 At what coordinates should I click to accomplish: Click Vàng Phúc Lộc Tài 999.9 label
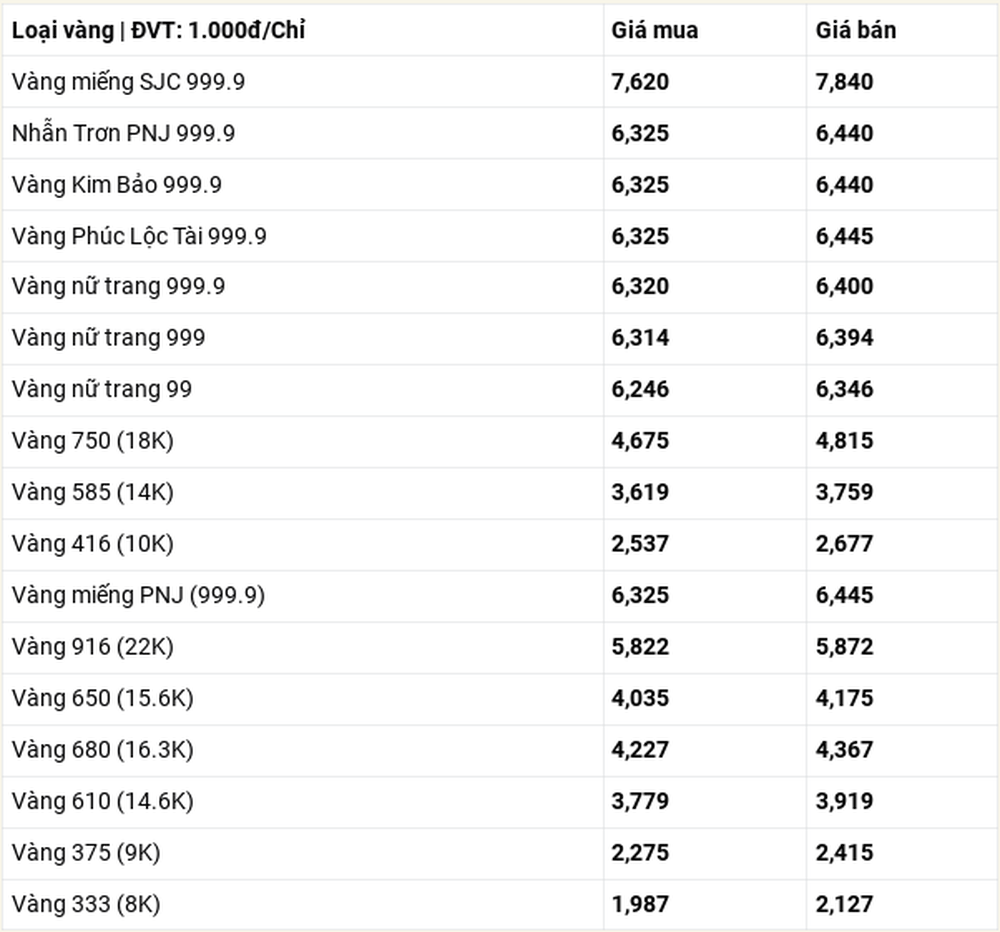coord(139,236)
